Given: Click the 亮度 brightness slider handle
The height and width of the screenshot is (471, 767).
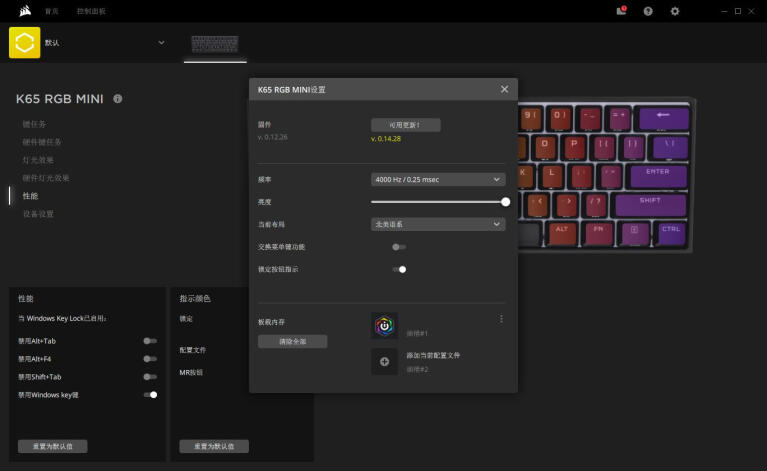Looking at the screenshot, I should pyautogui.click(x=505, y=202).
